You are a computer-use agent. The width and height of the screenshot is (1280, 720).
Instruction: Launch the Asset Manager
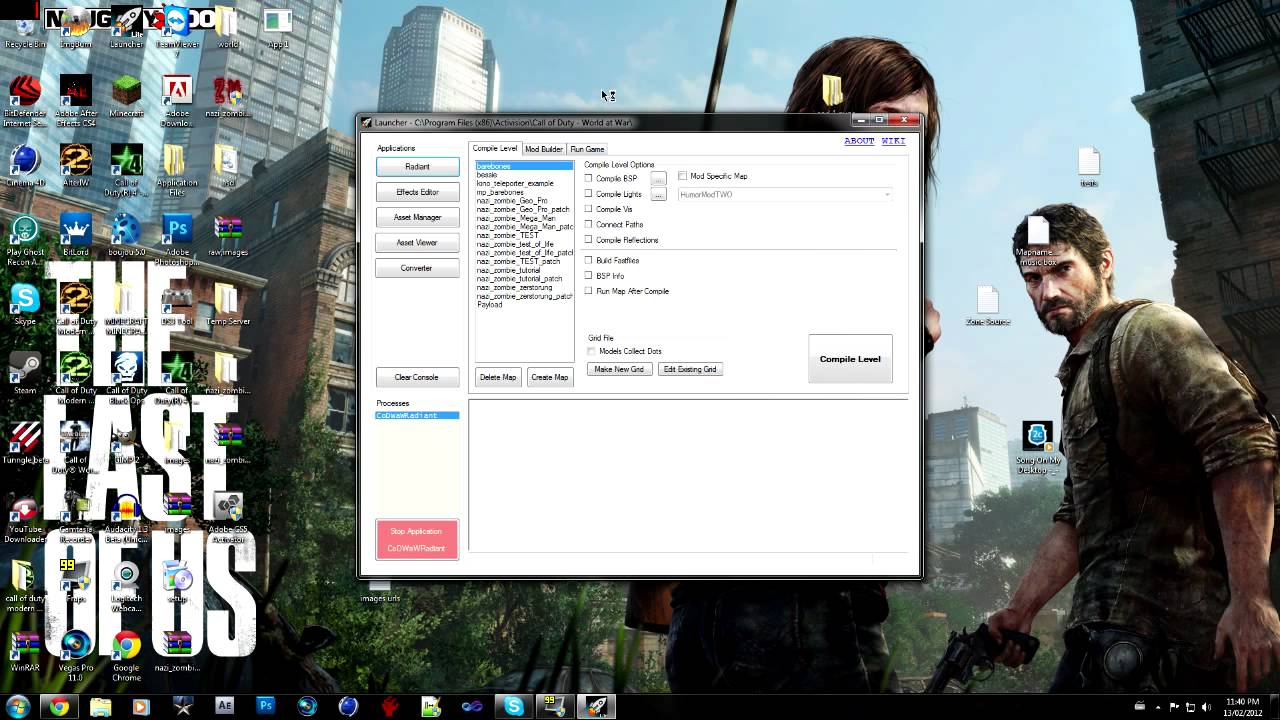click(x=417, y=217)
